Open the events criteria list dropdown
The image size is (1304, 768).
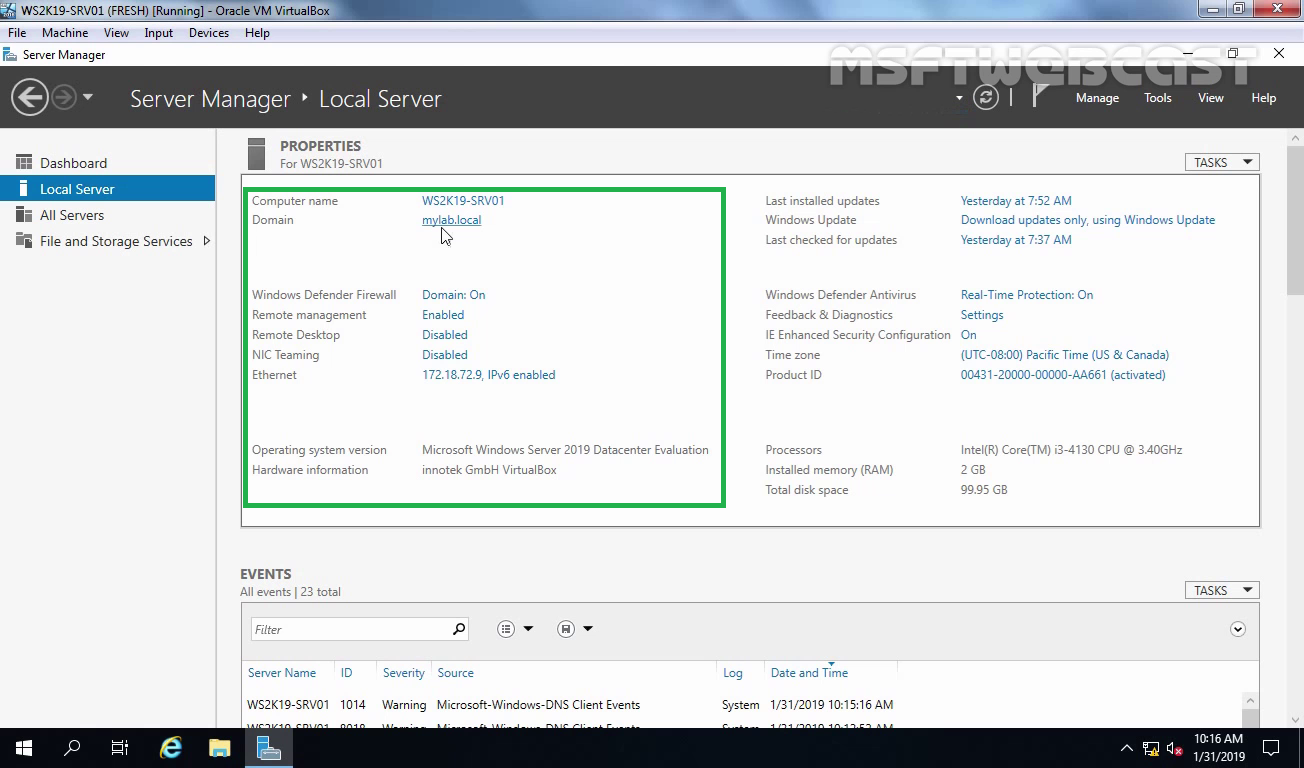point(515,629)
